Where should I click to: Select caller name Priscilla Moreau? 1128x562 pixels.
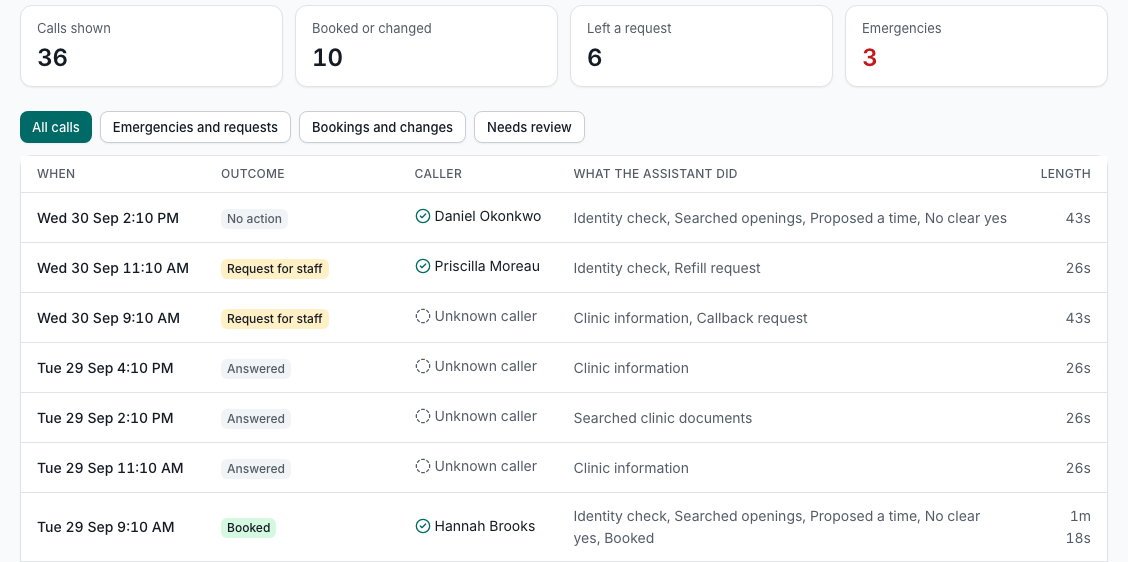pos(487,266)
